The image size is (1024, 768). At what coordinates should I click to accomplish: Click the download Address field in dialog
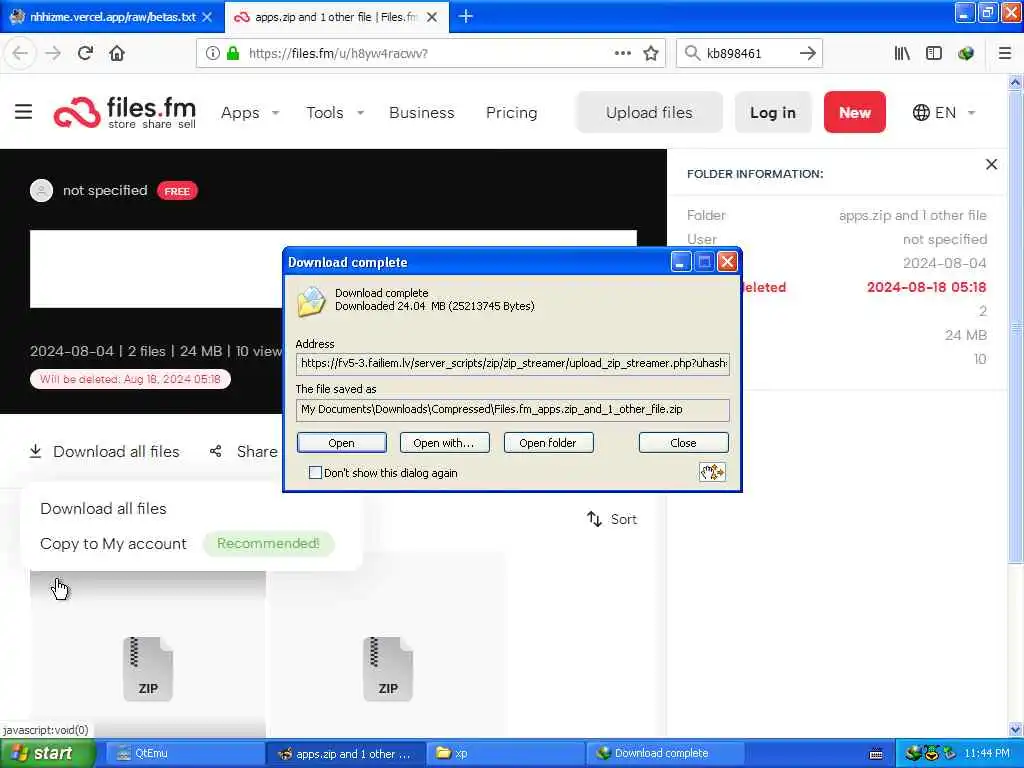[x=512, y=363]
